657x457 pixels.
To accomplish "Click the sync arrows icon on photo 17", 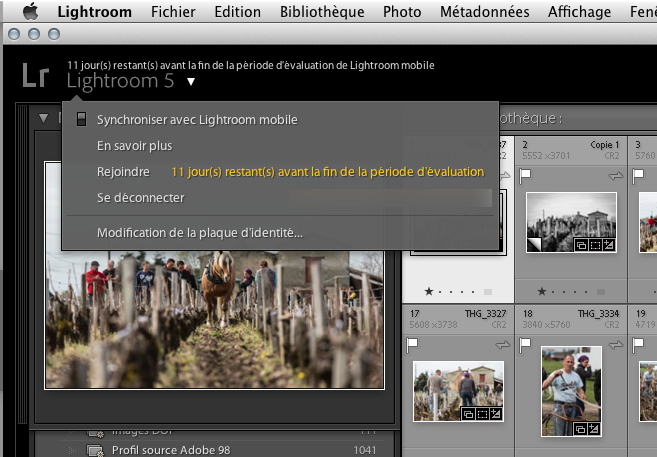I will (503, 345).
